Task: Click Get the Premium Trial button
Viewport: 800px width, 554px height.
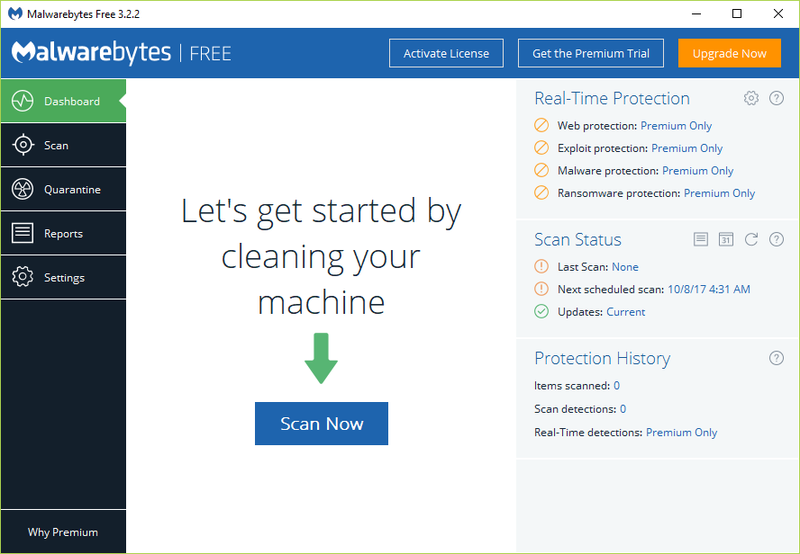Action: click(x=591, y=53)
